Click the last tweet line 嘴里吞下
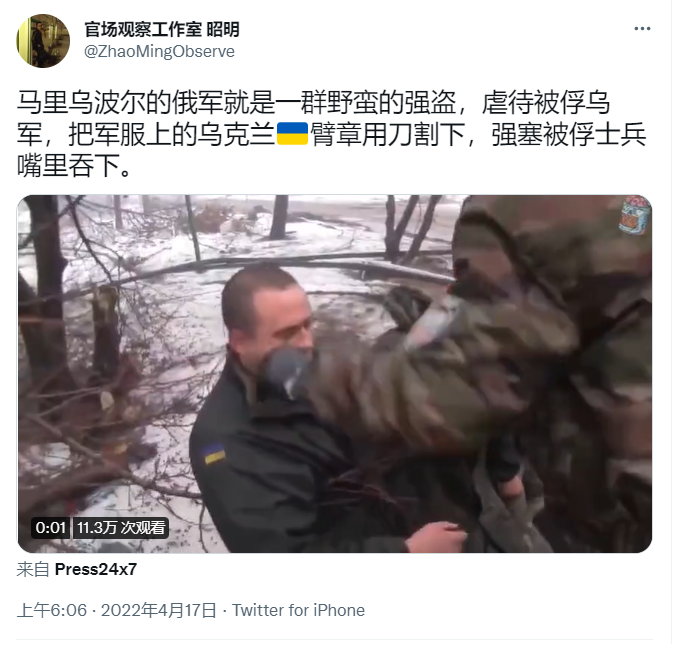The height and width of the screenshot is (645, 675). click(74, 166)
